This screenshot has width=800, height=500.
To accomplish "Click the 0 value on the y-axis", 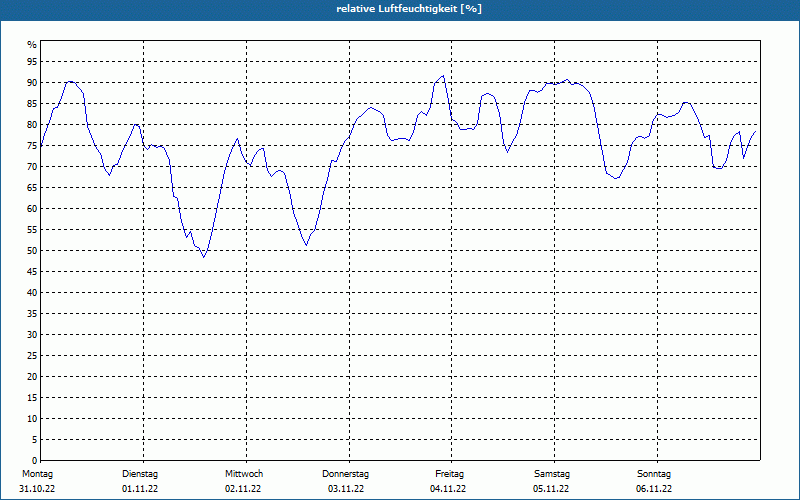I will (35, 461).
